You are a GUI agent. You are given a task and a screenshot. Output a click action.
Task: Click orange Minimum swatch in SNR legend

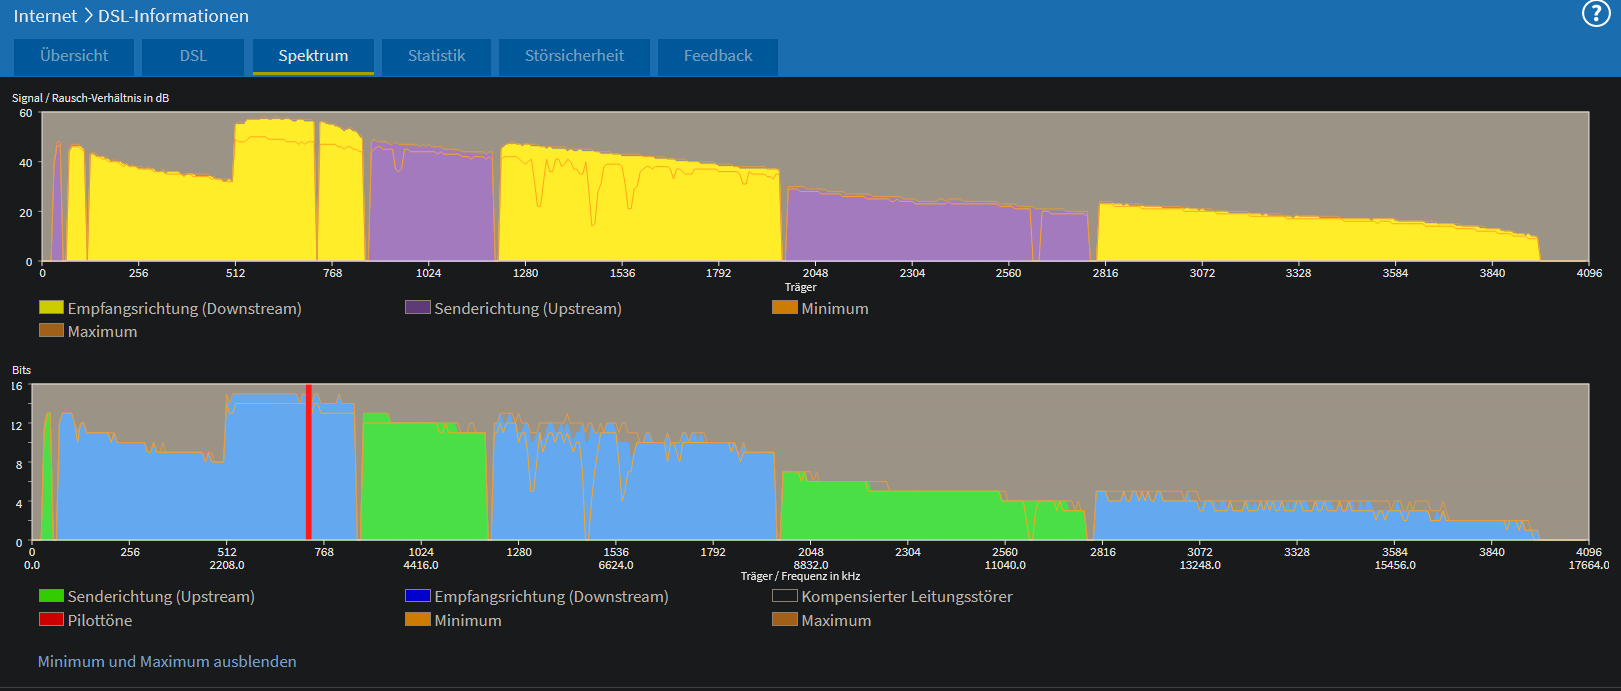785,307
